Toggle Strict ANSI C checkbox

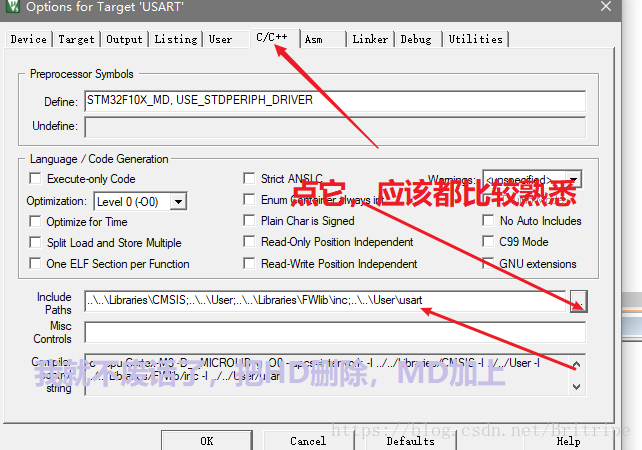(x=249, y=178)
